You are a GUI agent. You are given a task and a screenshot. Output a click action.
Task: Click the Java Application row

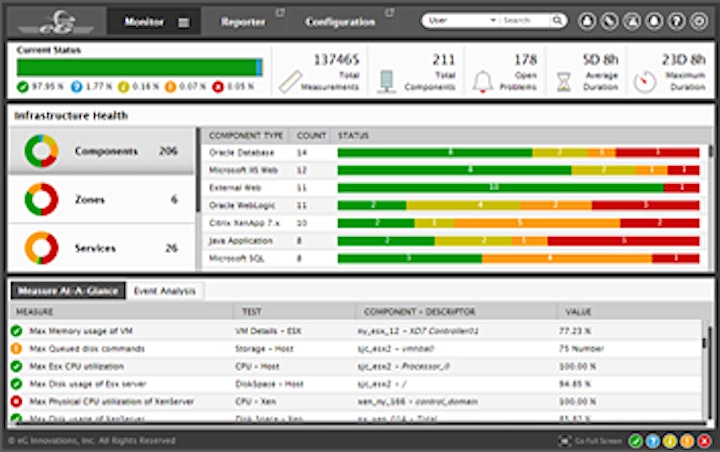pos(455,241)
